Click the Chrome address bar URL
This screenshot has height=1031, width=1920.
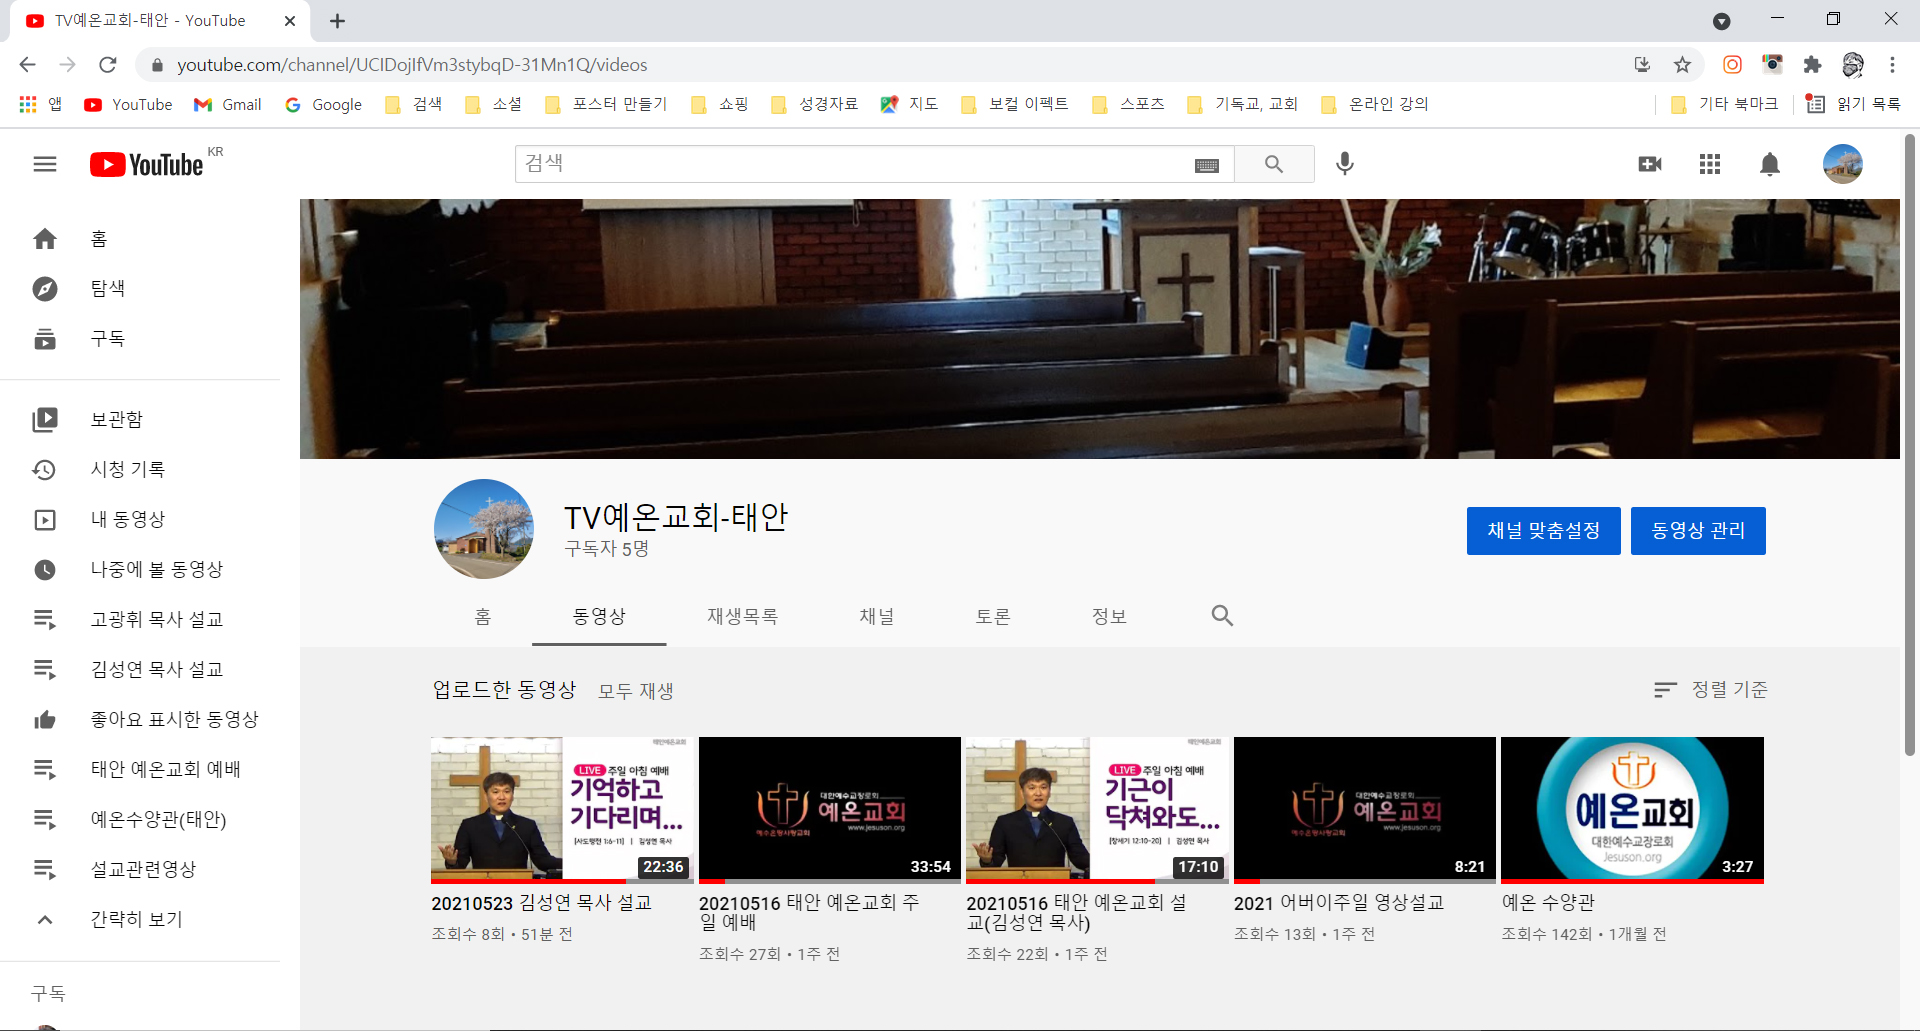pos(412,65)
